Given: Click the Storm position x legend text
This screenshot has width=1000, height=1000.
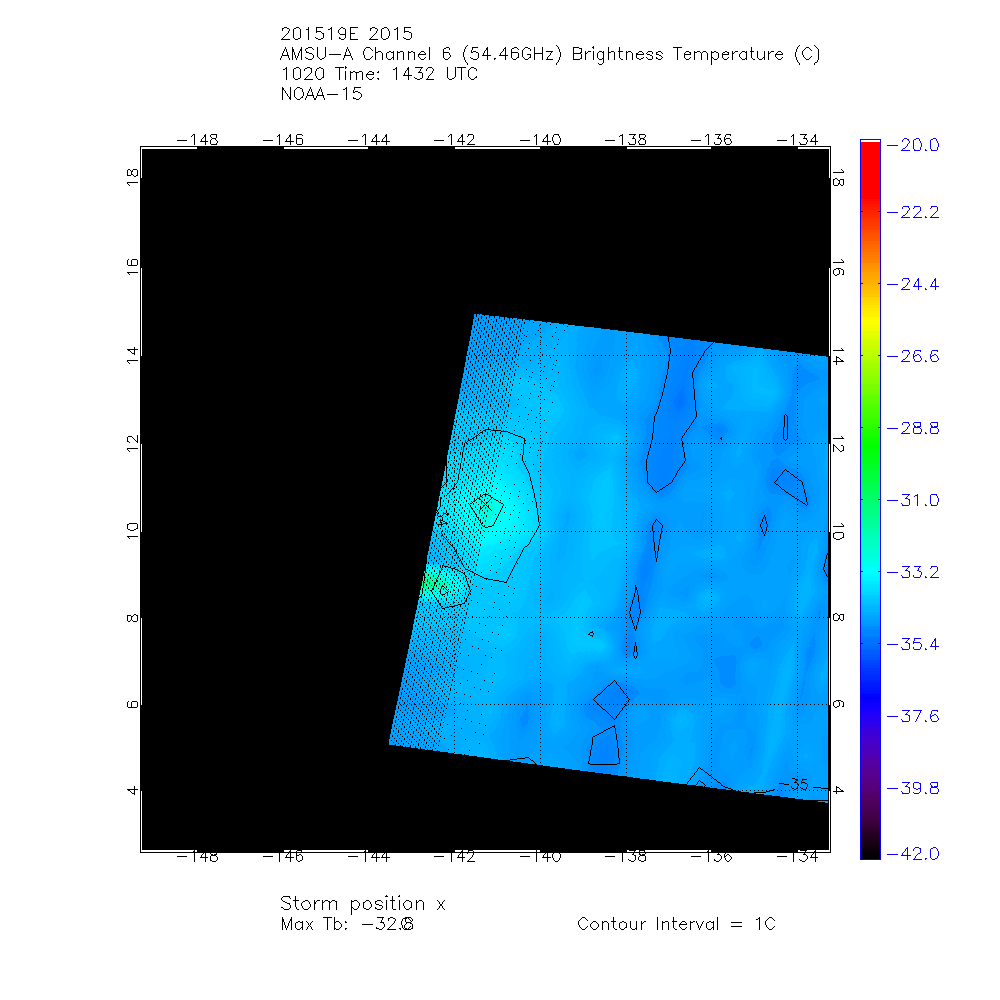Looking at the screenshot, I should [x=363, y=904].
